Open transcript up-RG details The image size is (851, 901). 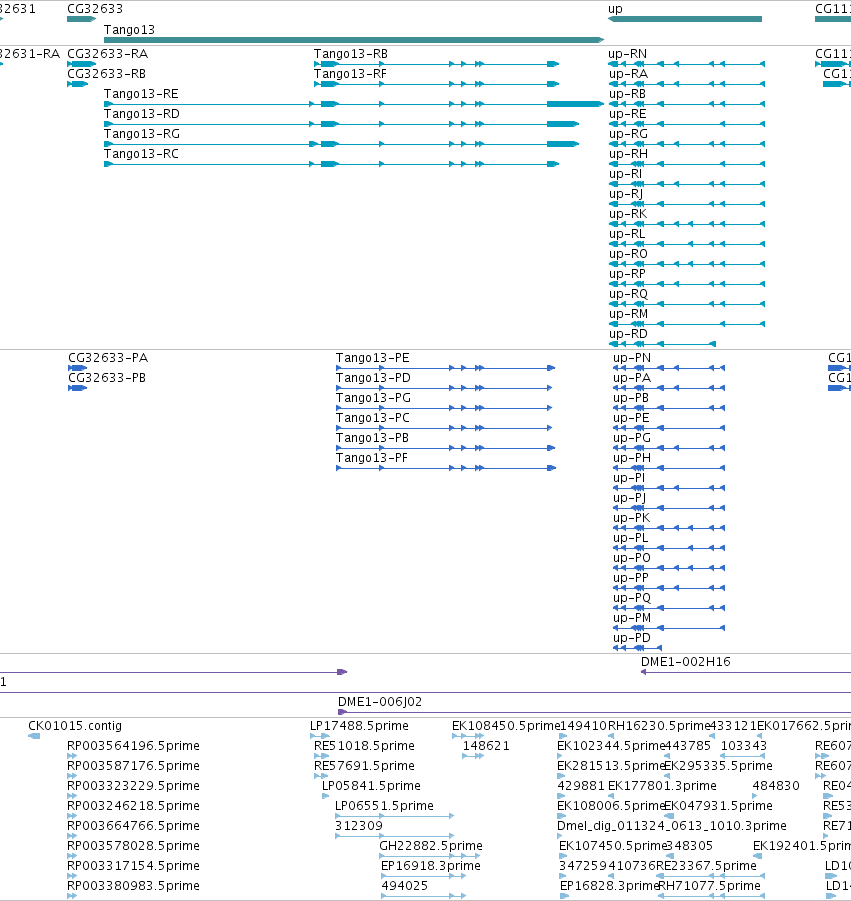point(629,134)
